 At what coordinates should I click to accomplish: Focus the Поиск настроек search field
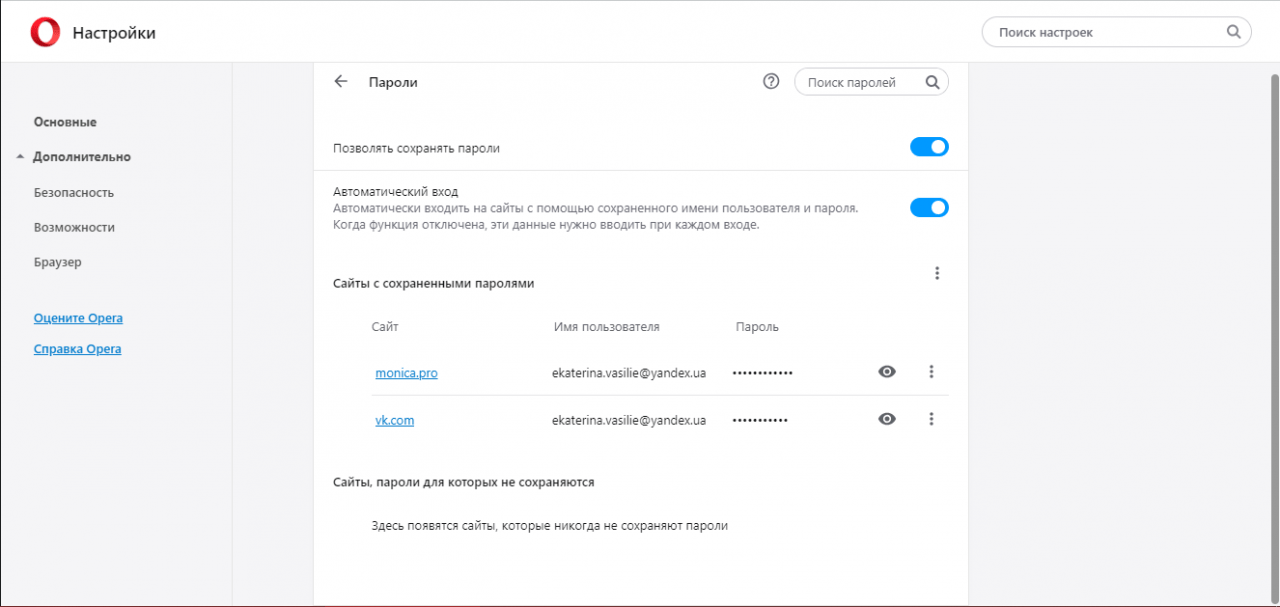pos(1105,32)
